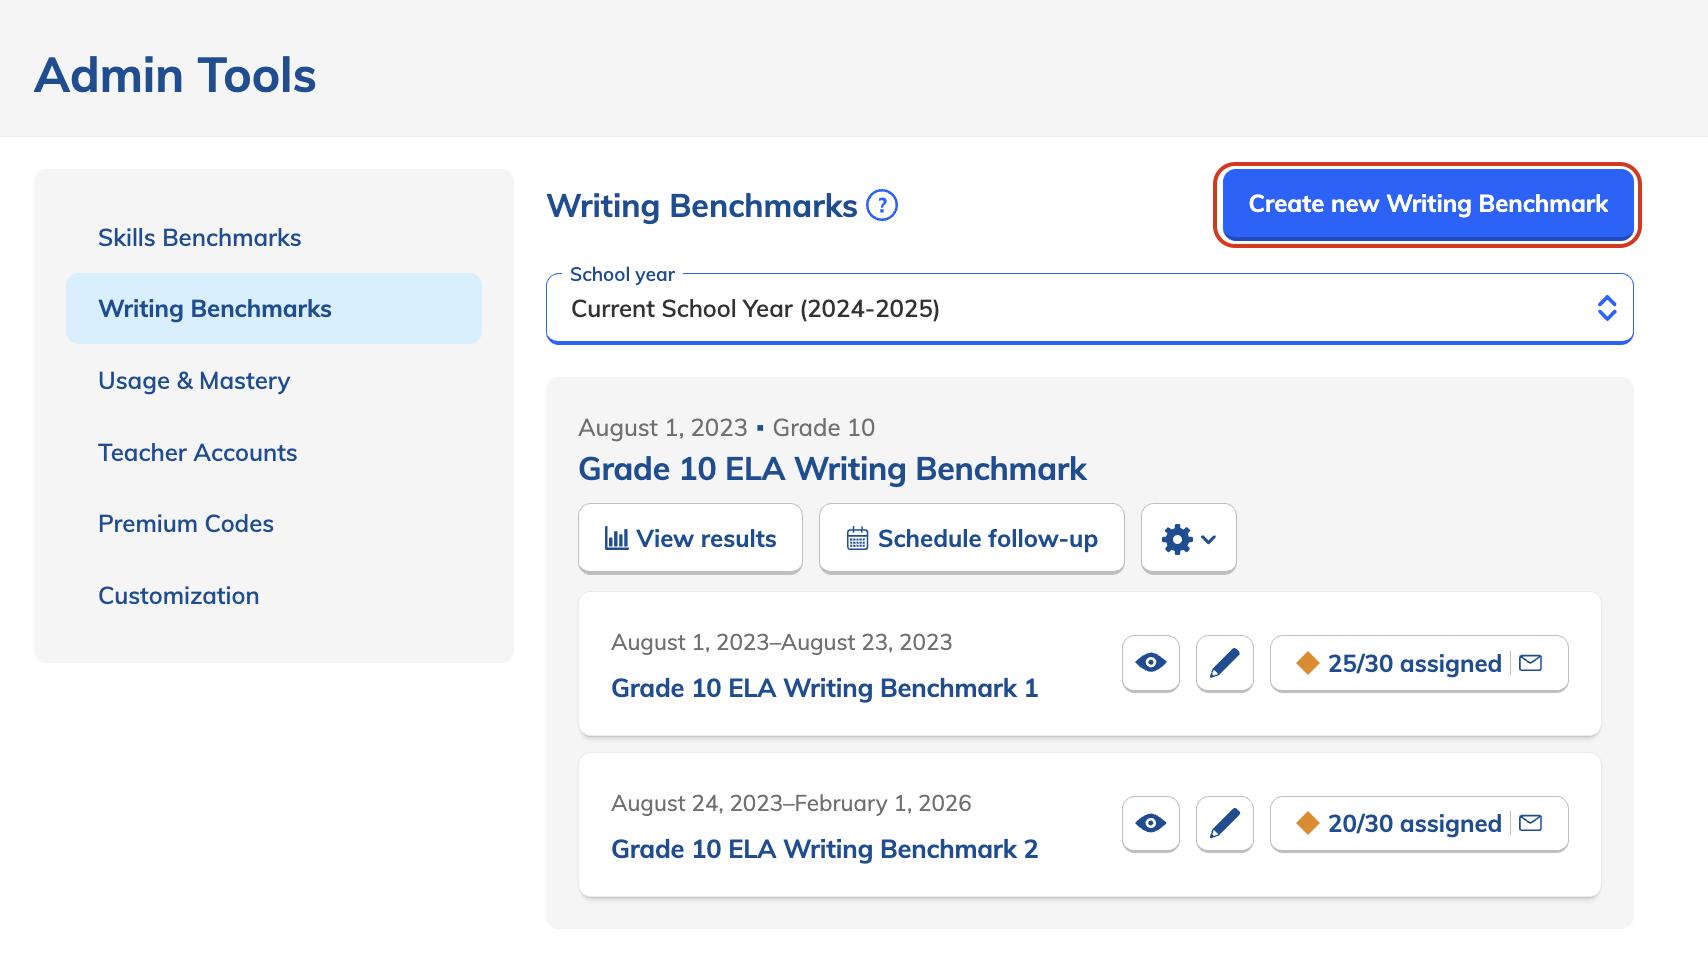The width and height of the screenshot is (1708, 968).
Task: Open Grade 10 ELA Writing Benchmark heading link
Action: click(832, 469)
